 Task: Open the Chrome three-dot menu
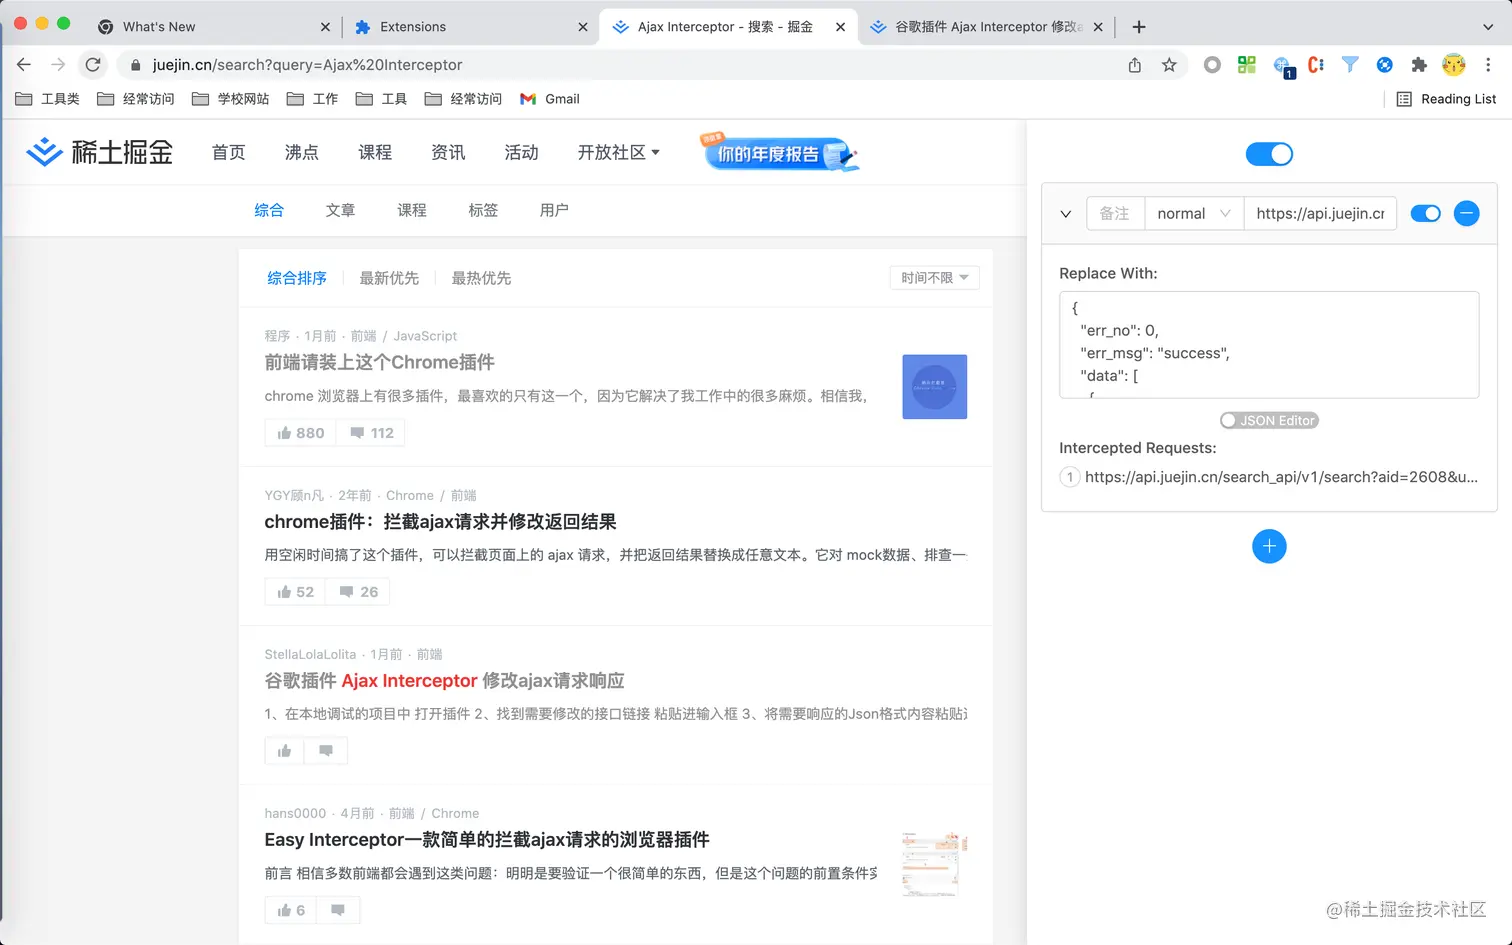pos(1488,65)
